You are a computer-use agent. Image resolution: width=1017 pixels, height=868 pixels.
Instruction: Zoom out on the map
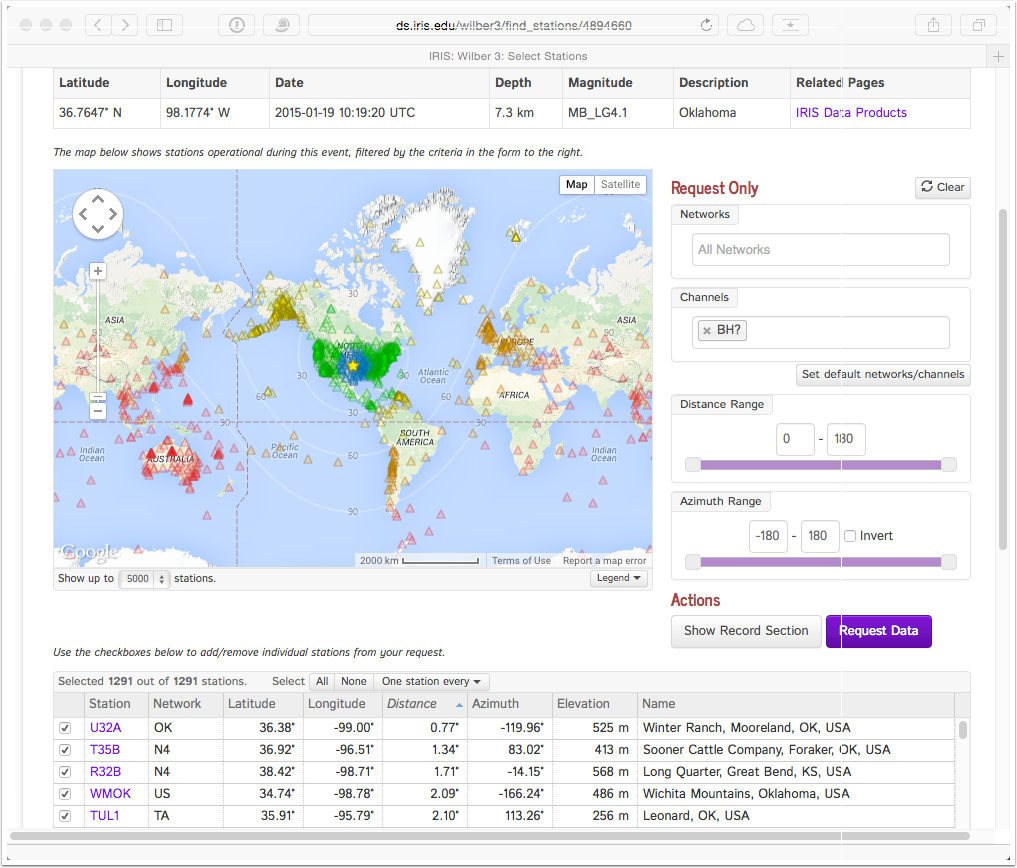pos(98,411)
